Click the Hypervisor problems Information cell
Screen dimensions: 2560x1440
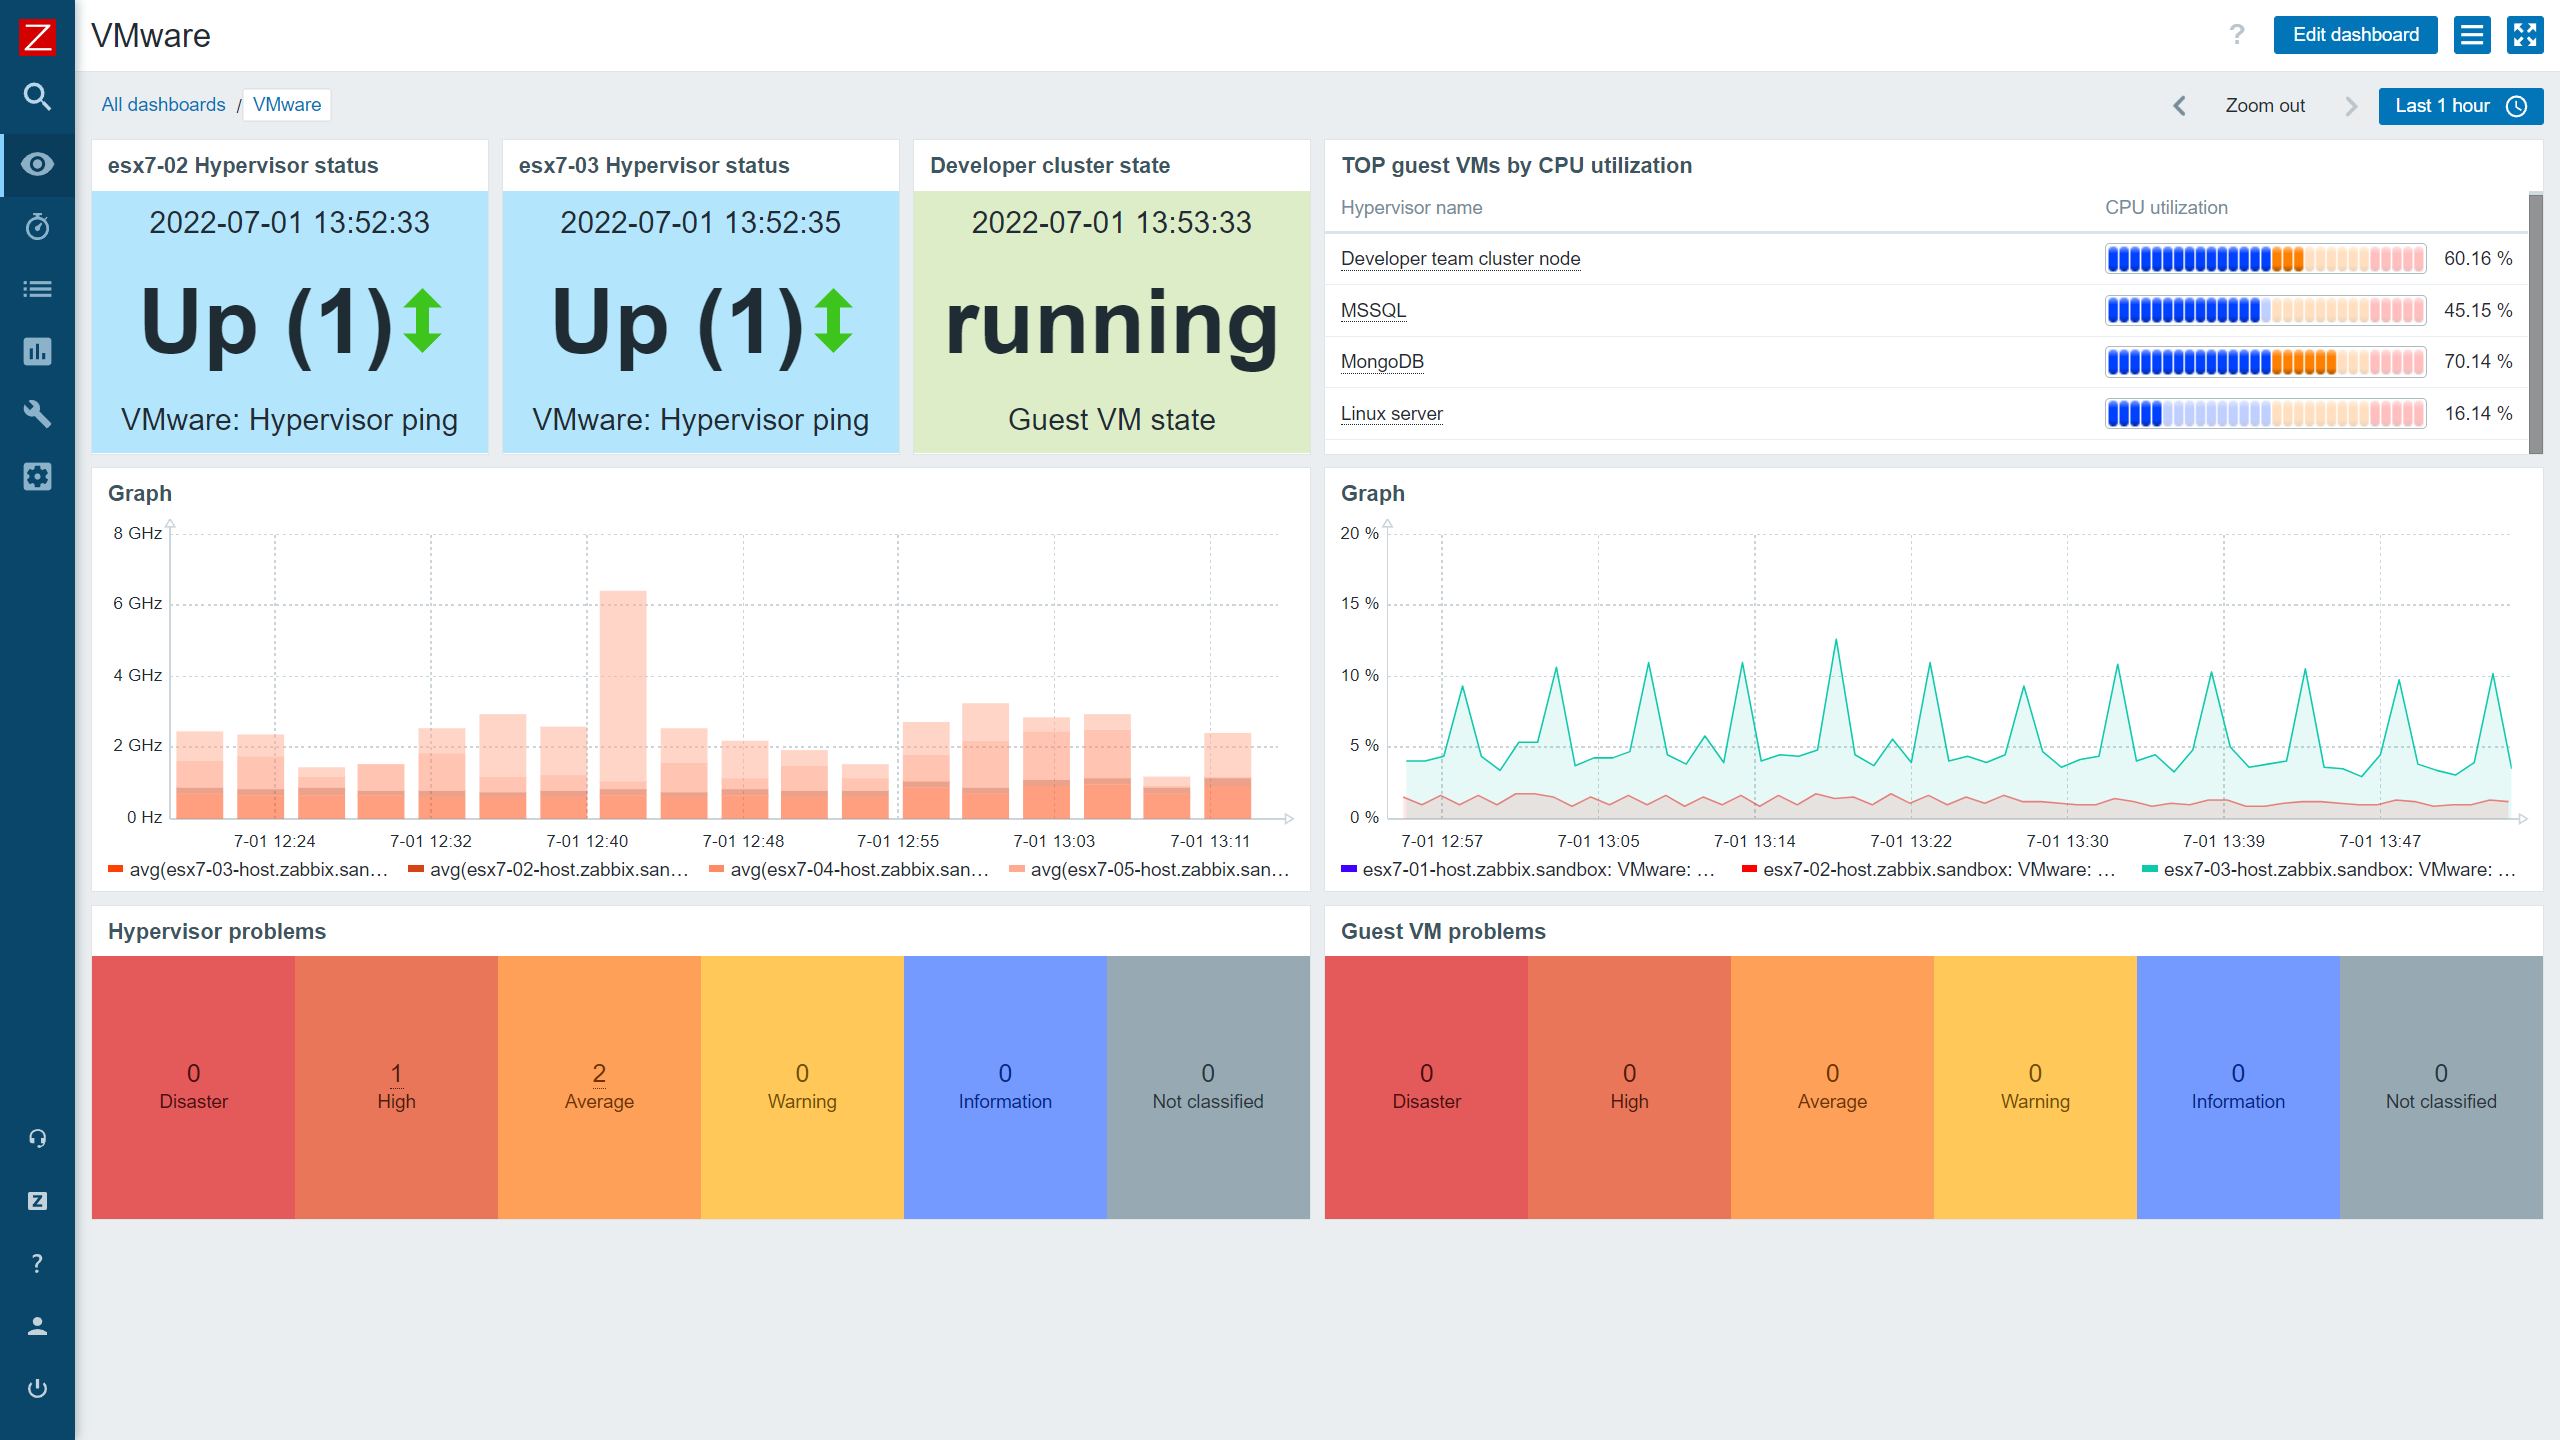click(x=1005, y=1087)
